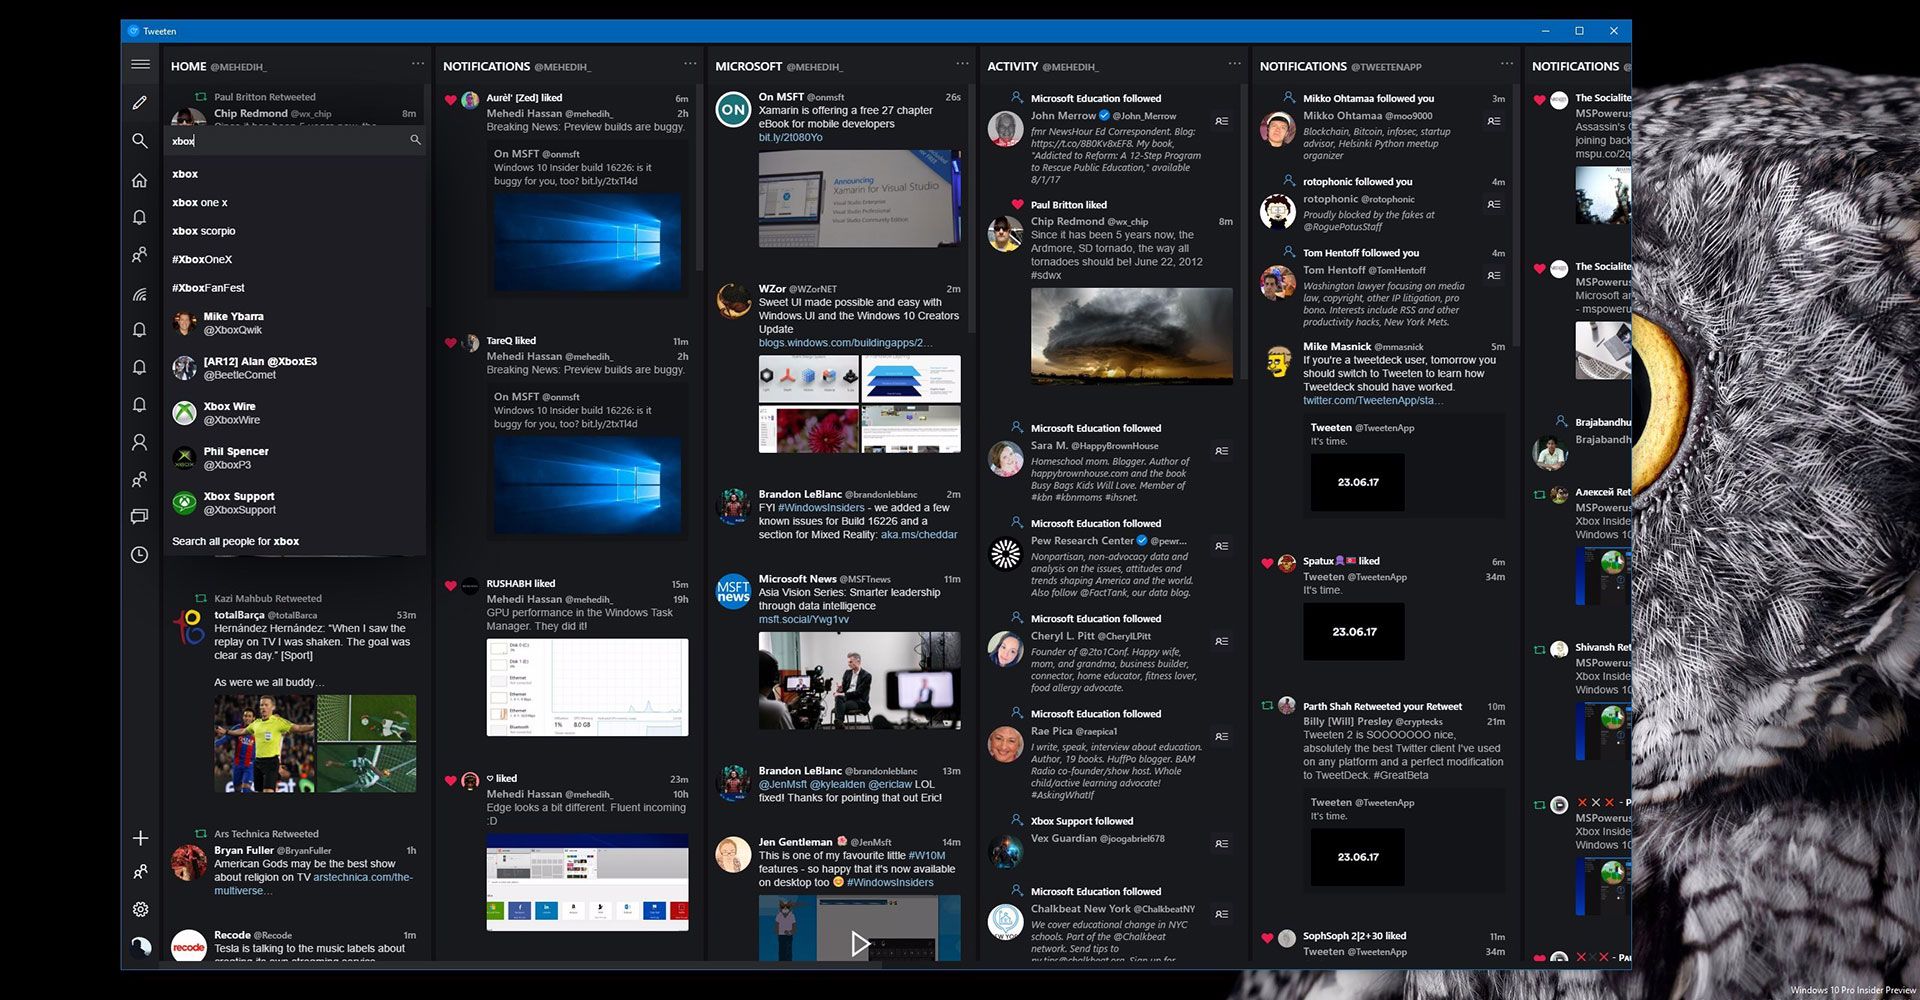Select Xbox Wire user suggestion
Viewport: 1920px width, 1000px height.
click(x=295, y=413)
